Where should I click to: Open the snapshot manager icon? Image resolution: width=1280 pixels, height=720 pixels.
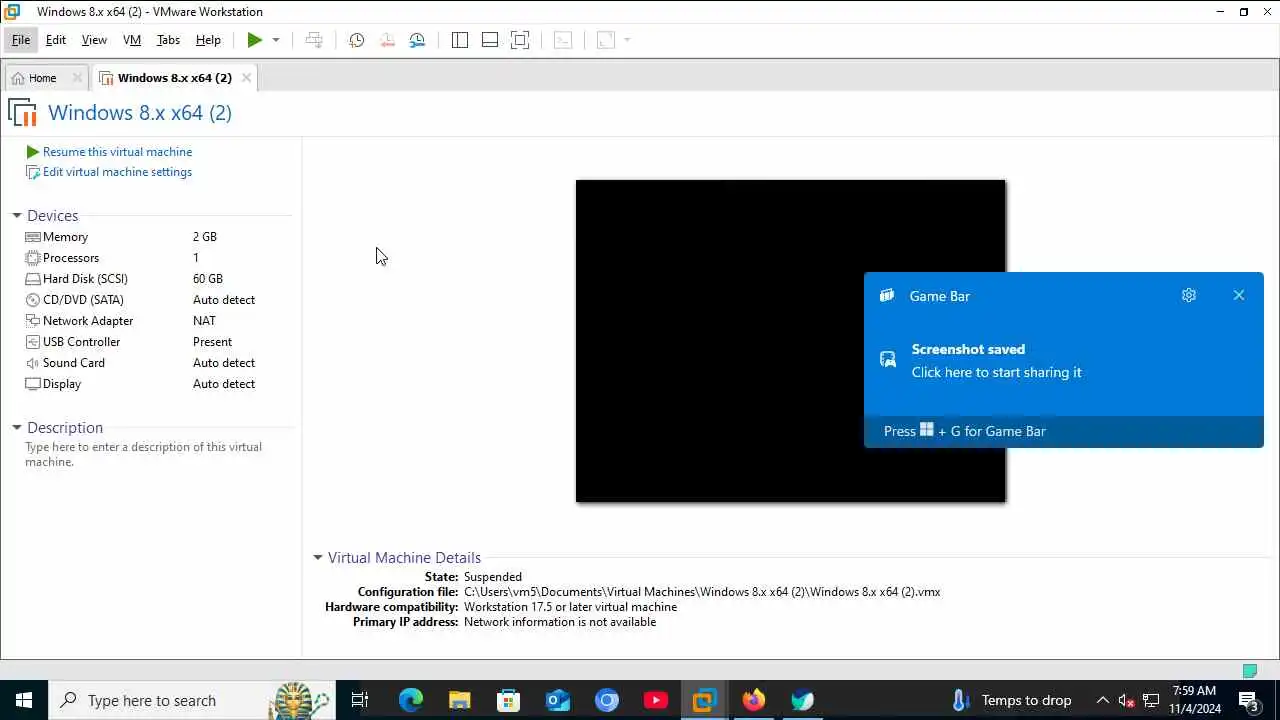click(417, 40)
